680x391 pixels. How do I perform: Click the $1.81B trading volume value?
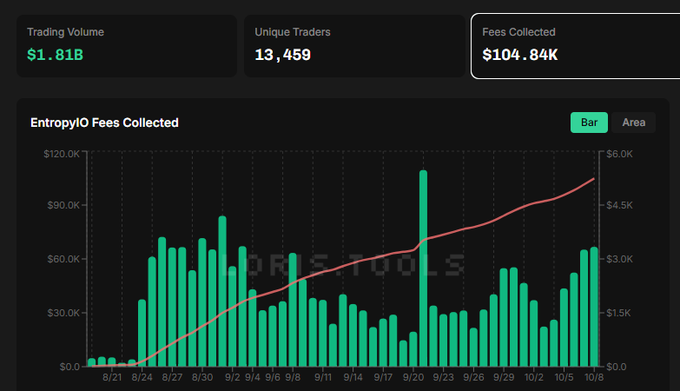[x=55, y=55]
